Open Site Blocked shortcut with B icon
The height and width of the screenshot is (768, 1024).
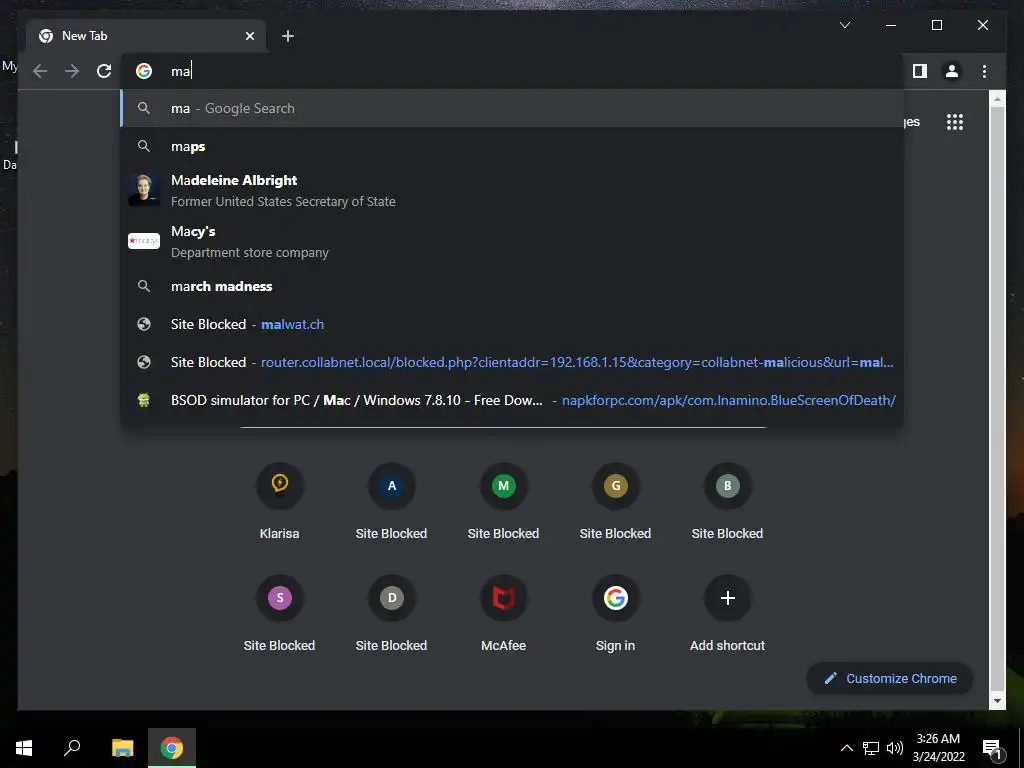coord(728,502)
